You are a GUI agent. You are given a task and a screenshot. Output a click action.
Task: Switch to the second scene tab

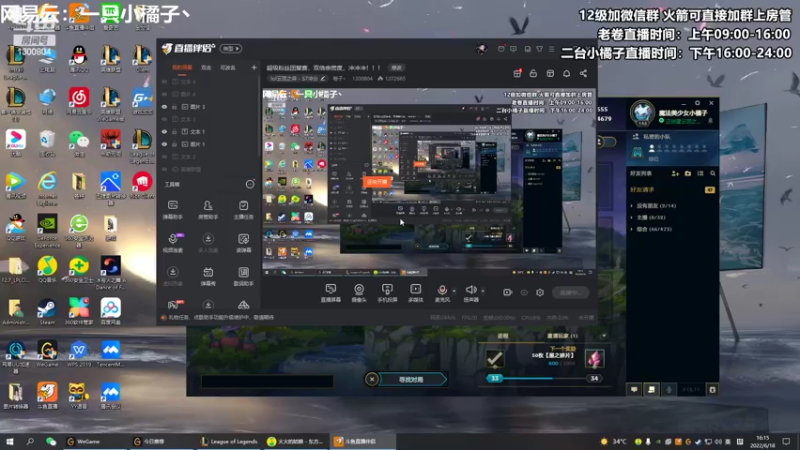[206, 67]
